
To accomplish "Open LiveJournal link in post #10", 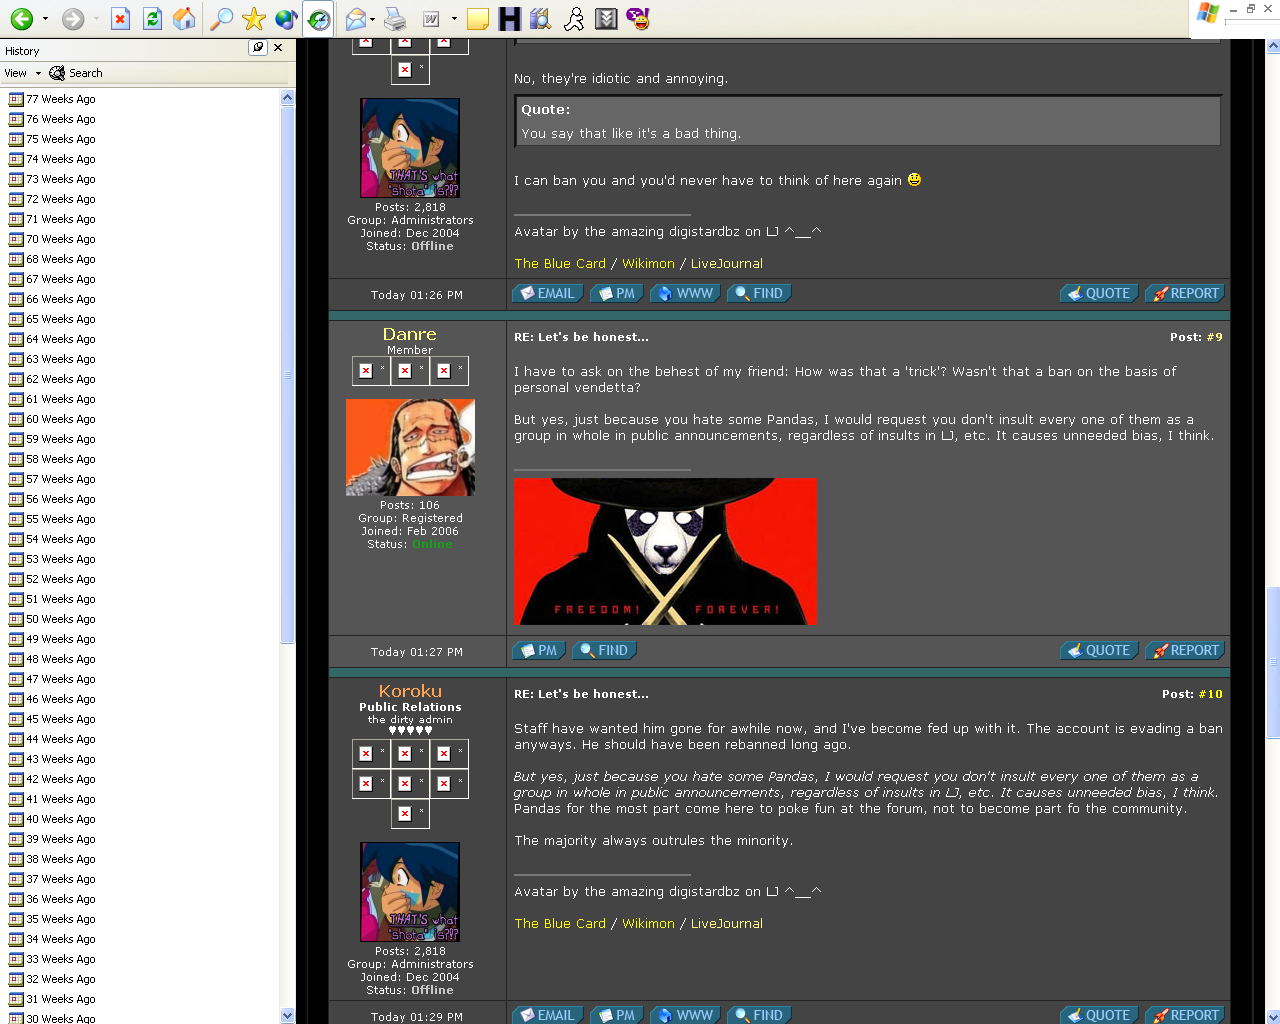I will click(727, 923).
